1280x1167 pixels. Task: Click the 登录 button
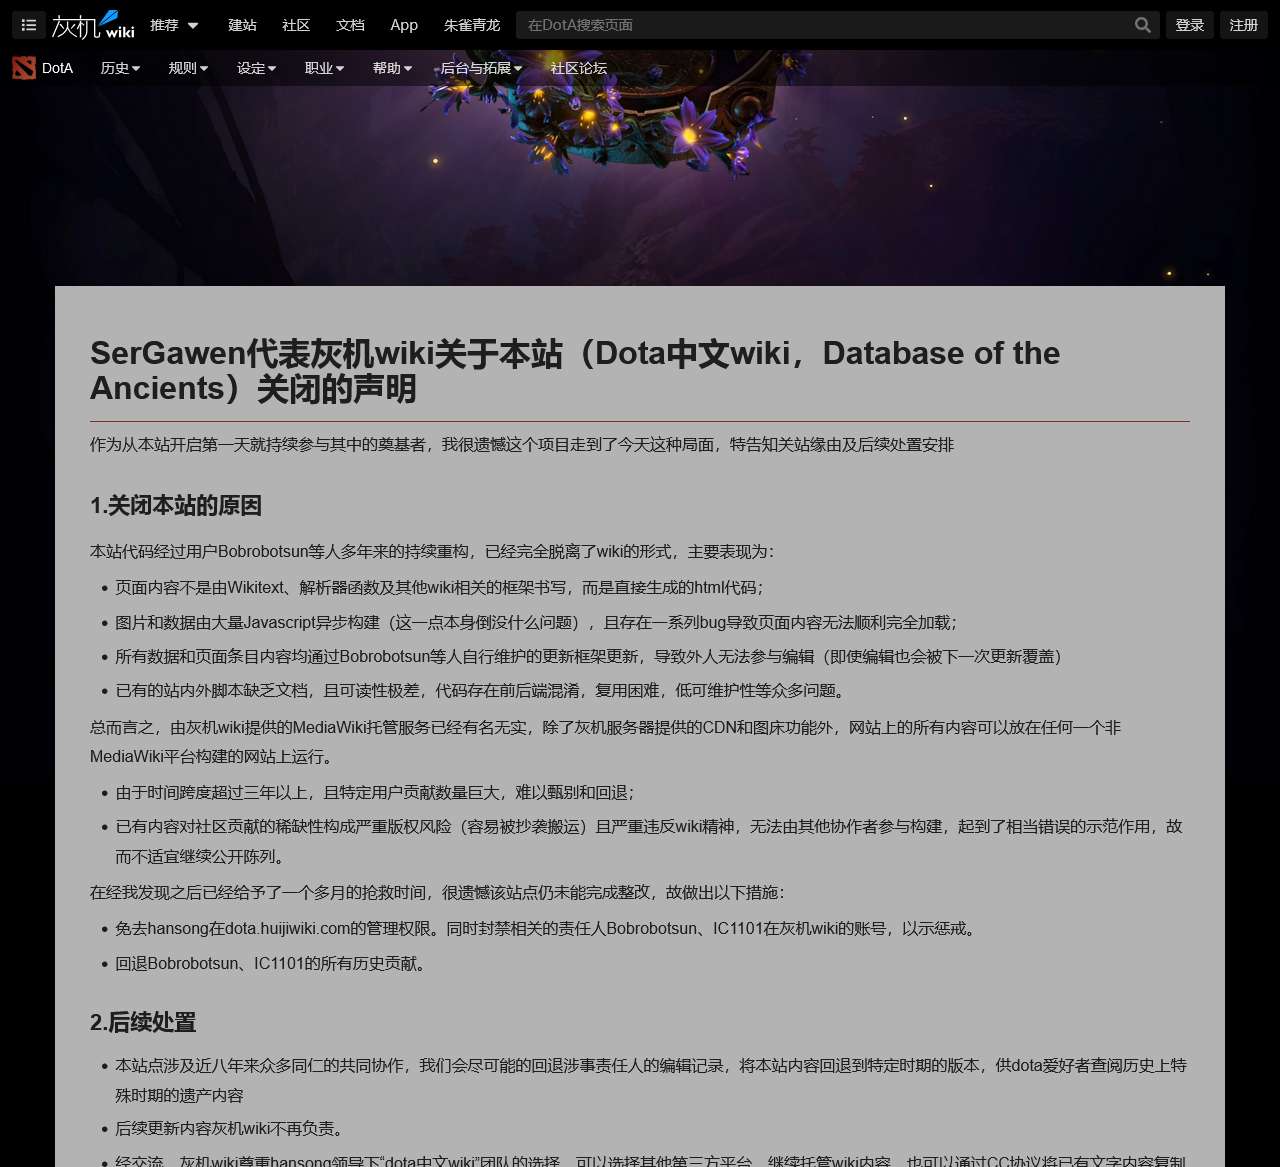[1190, 25]
